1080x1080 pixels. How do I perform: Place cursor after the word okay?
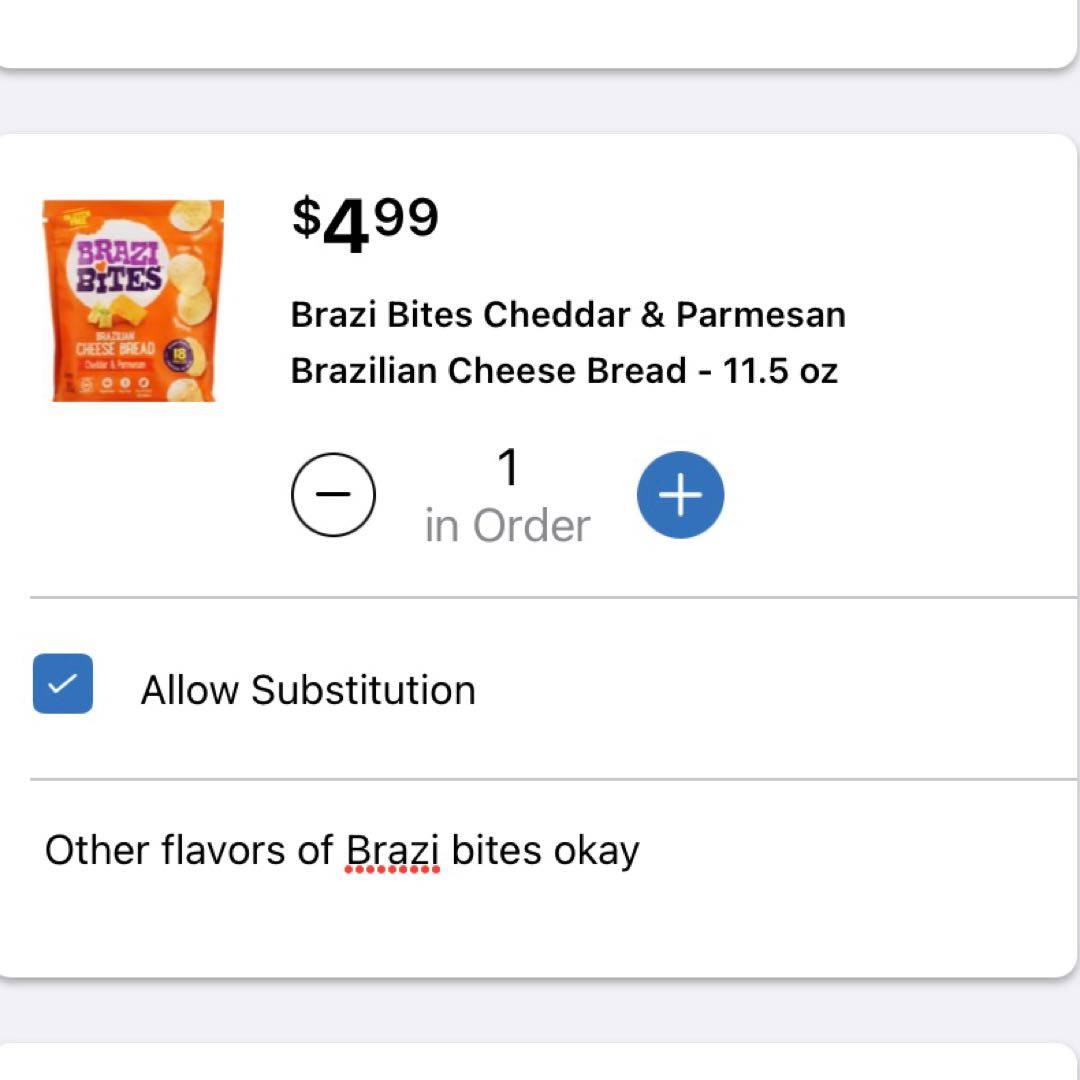(x=641, y=852)
